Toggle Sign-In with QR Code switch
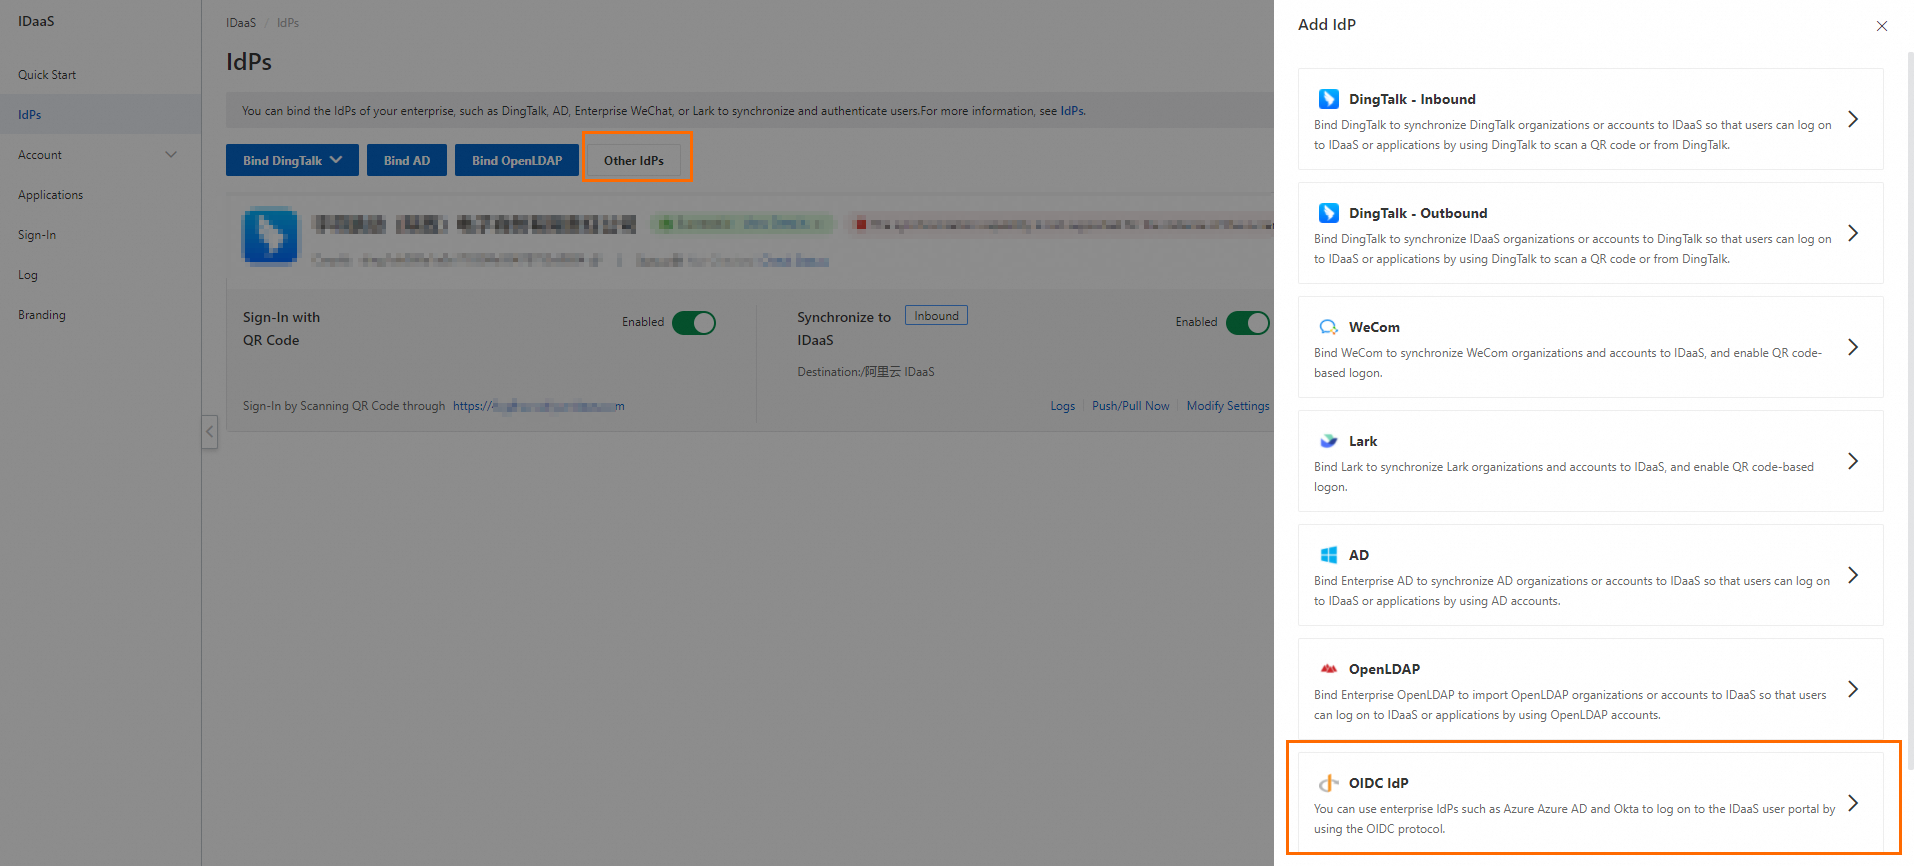Viewport: 1914px width, 866px height. 694,323
